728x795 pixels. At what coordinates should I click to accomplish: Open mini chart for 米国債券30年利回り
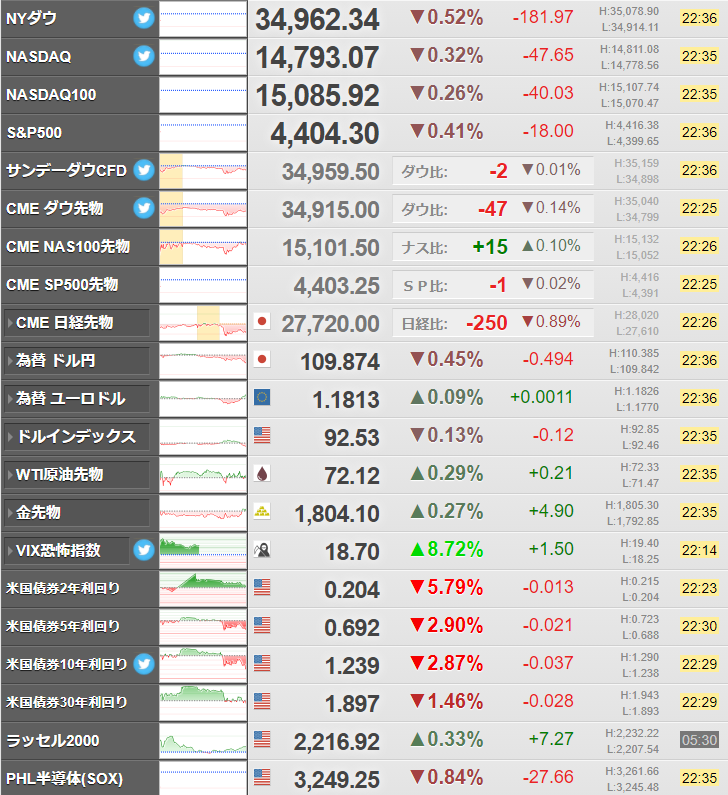pos(203,703)
